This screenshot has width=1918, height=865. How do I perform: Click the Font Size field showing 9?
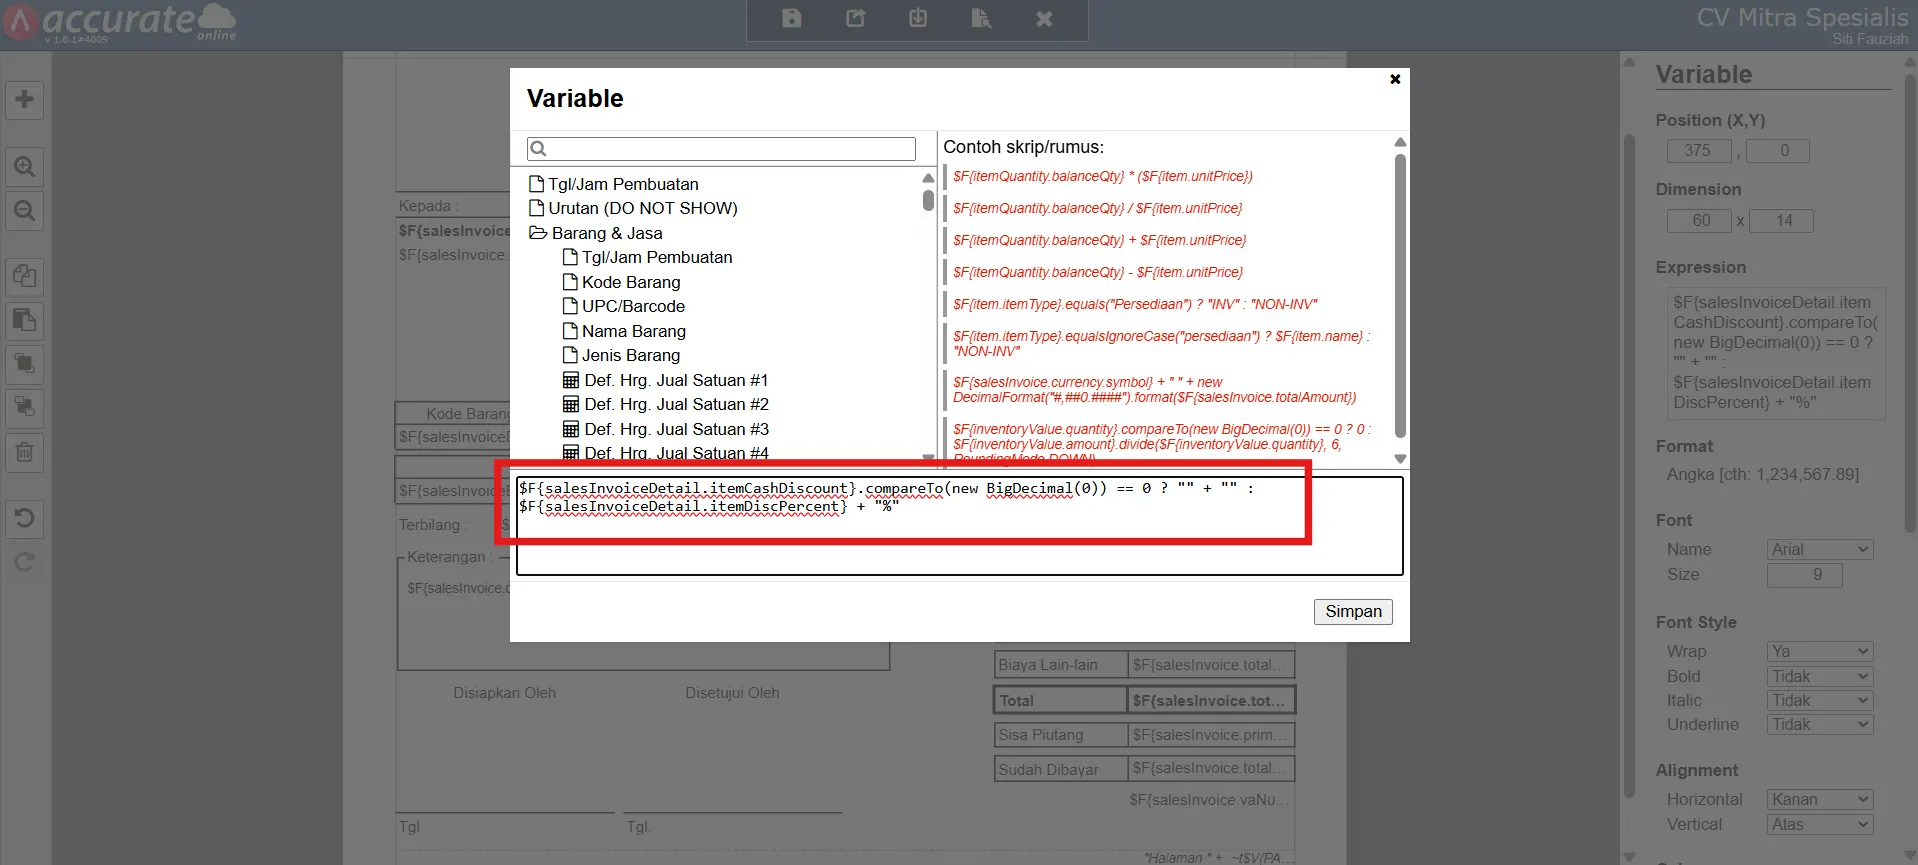coord(1805,575)
